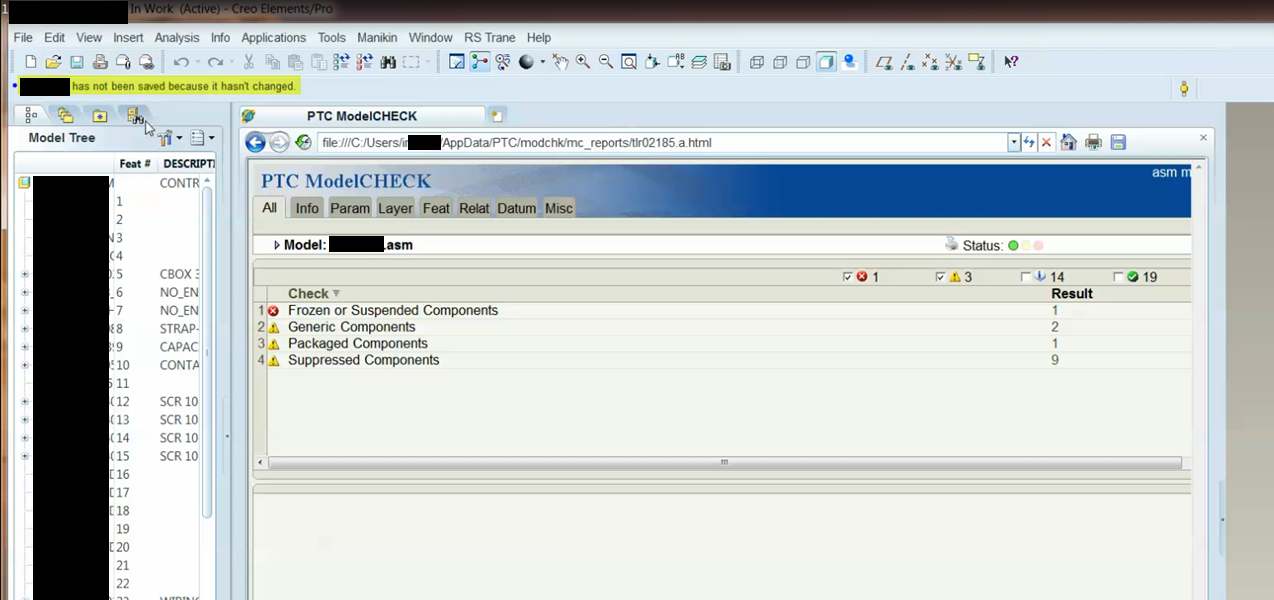Click the traffic light regeneration status icon
1274x600 pixels.
point(1184,89)
